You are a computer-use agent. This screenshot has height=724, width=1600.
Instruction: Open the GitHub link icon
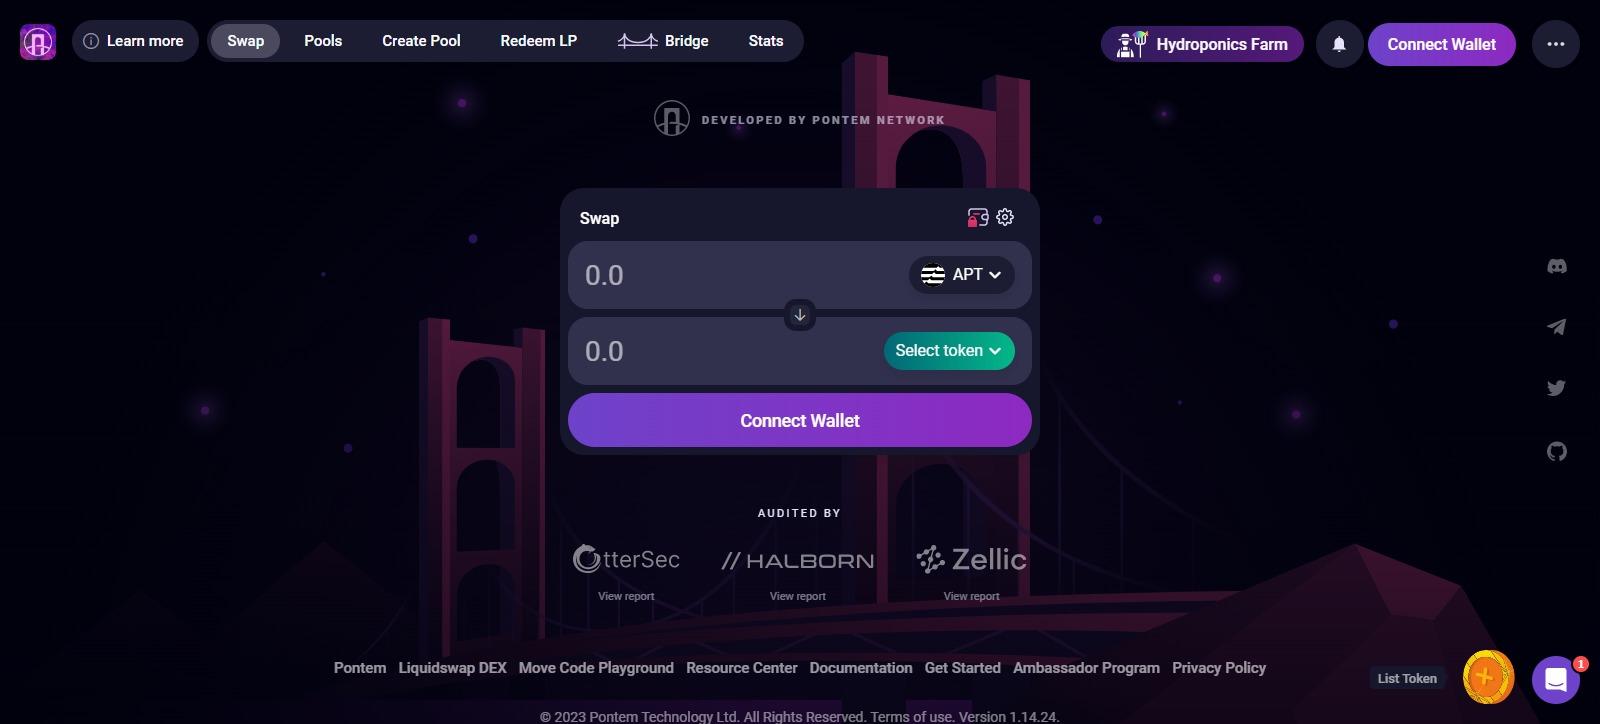point(1557,451)
